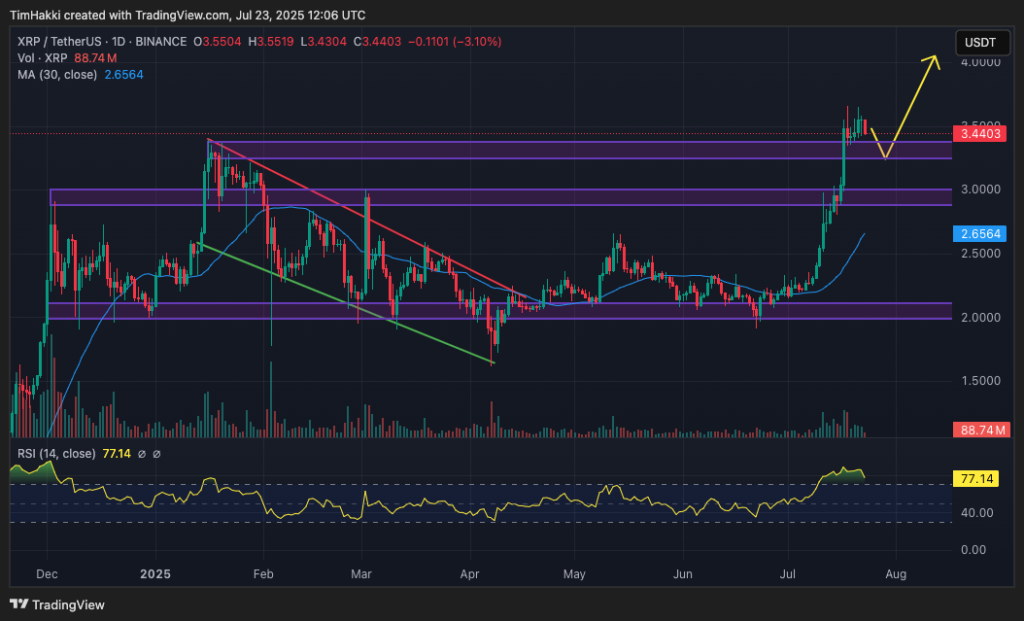This screenshot has height=621, width=1024.
Task: Click the Vol · XRP volume legend
Action: pos(38,57)
